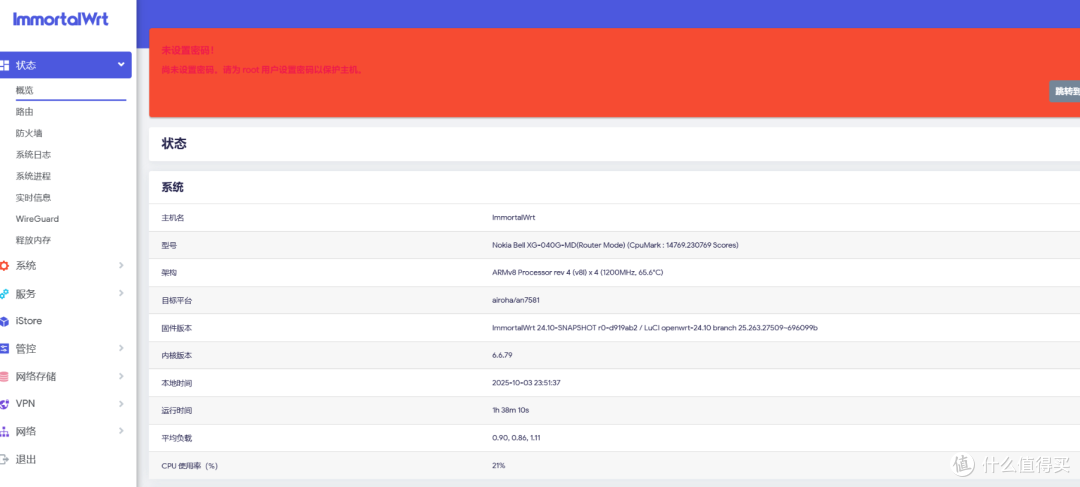The height and width of the screenshot is (487, 1080).
Task: Click the ImmortalWrt 24.10-SNAPSHOT firmware version text
Action: tap(654, 328)
